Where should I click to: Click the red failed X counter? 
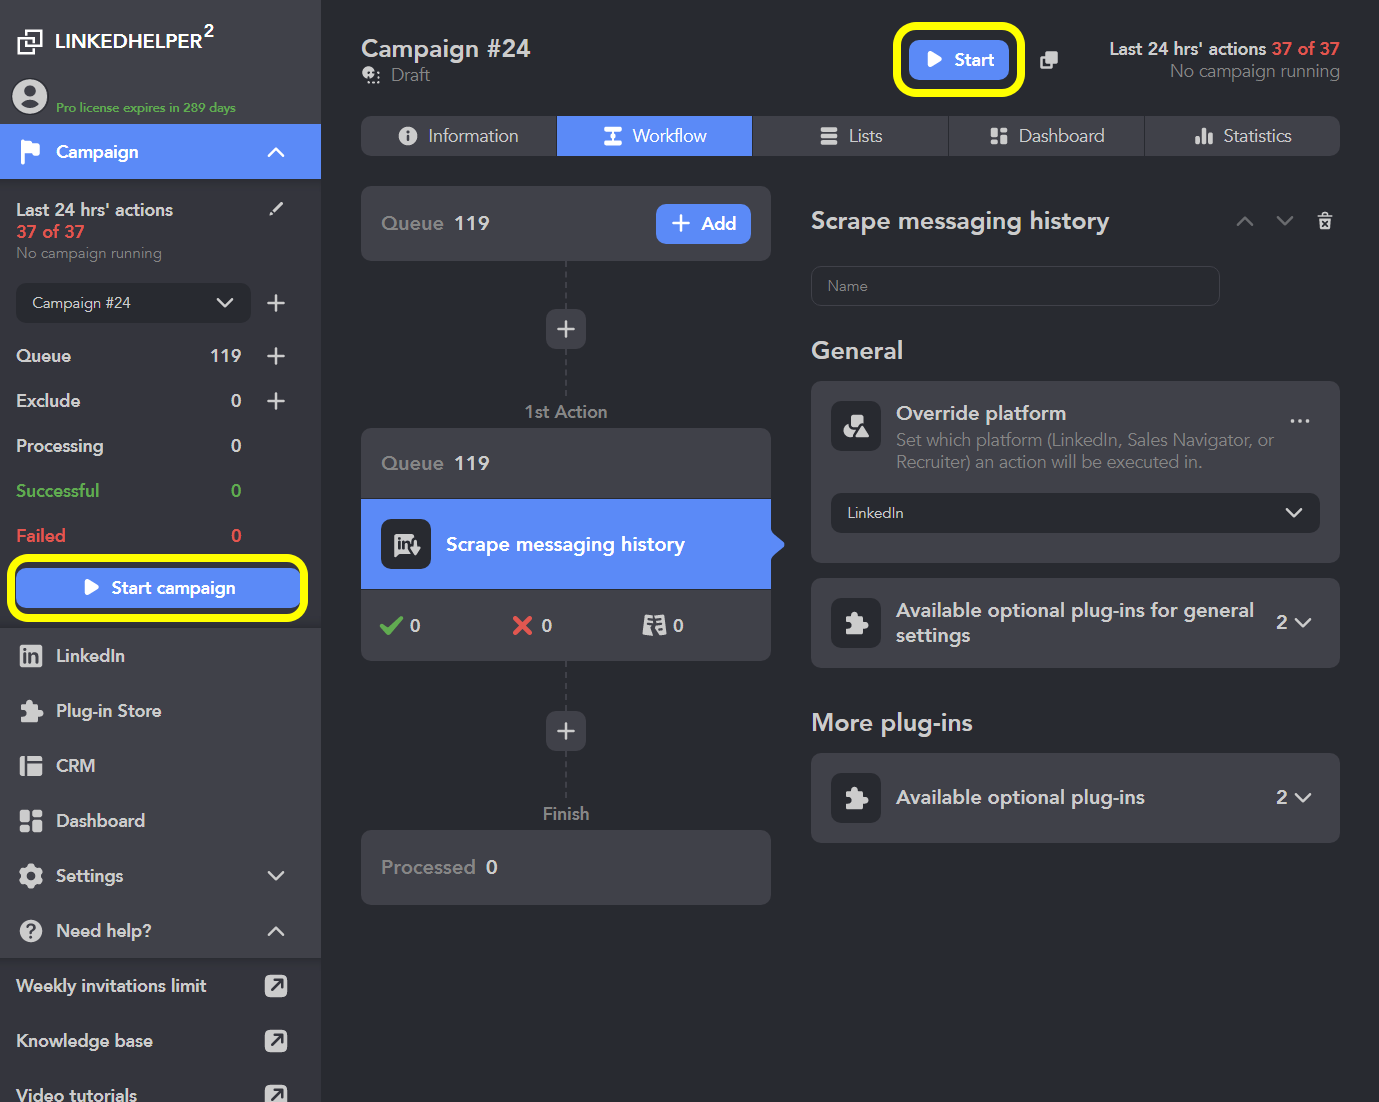pyautogui.click(x=532, y=625)
